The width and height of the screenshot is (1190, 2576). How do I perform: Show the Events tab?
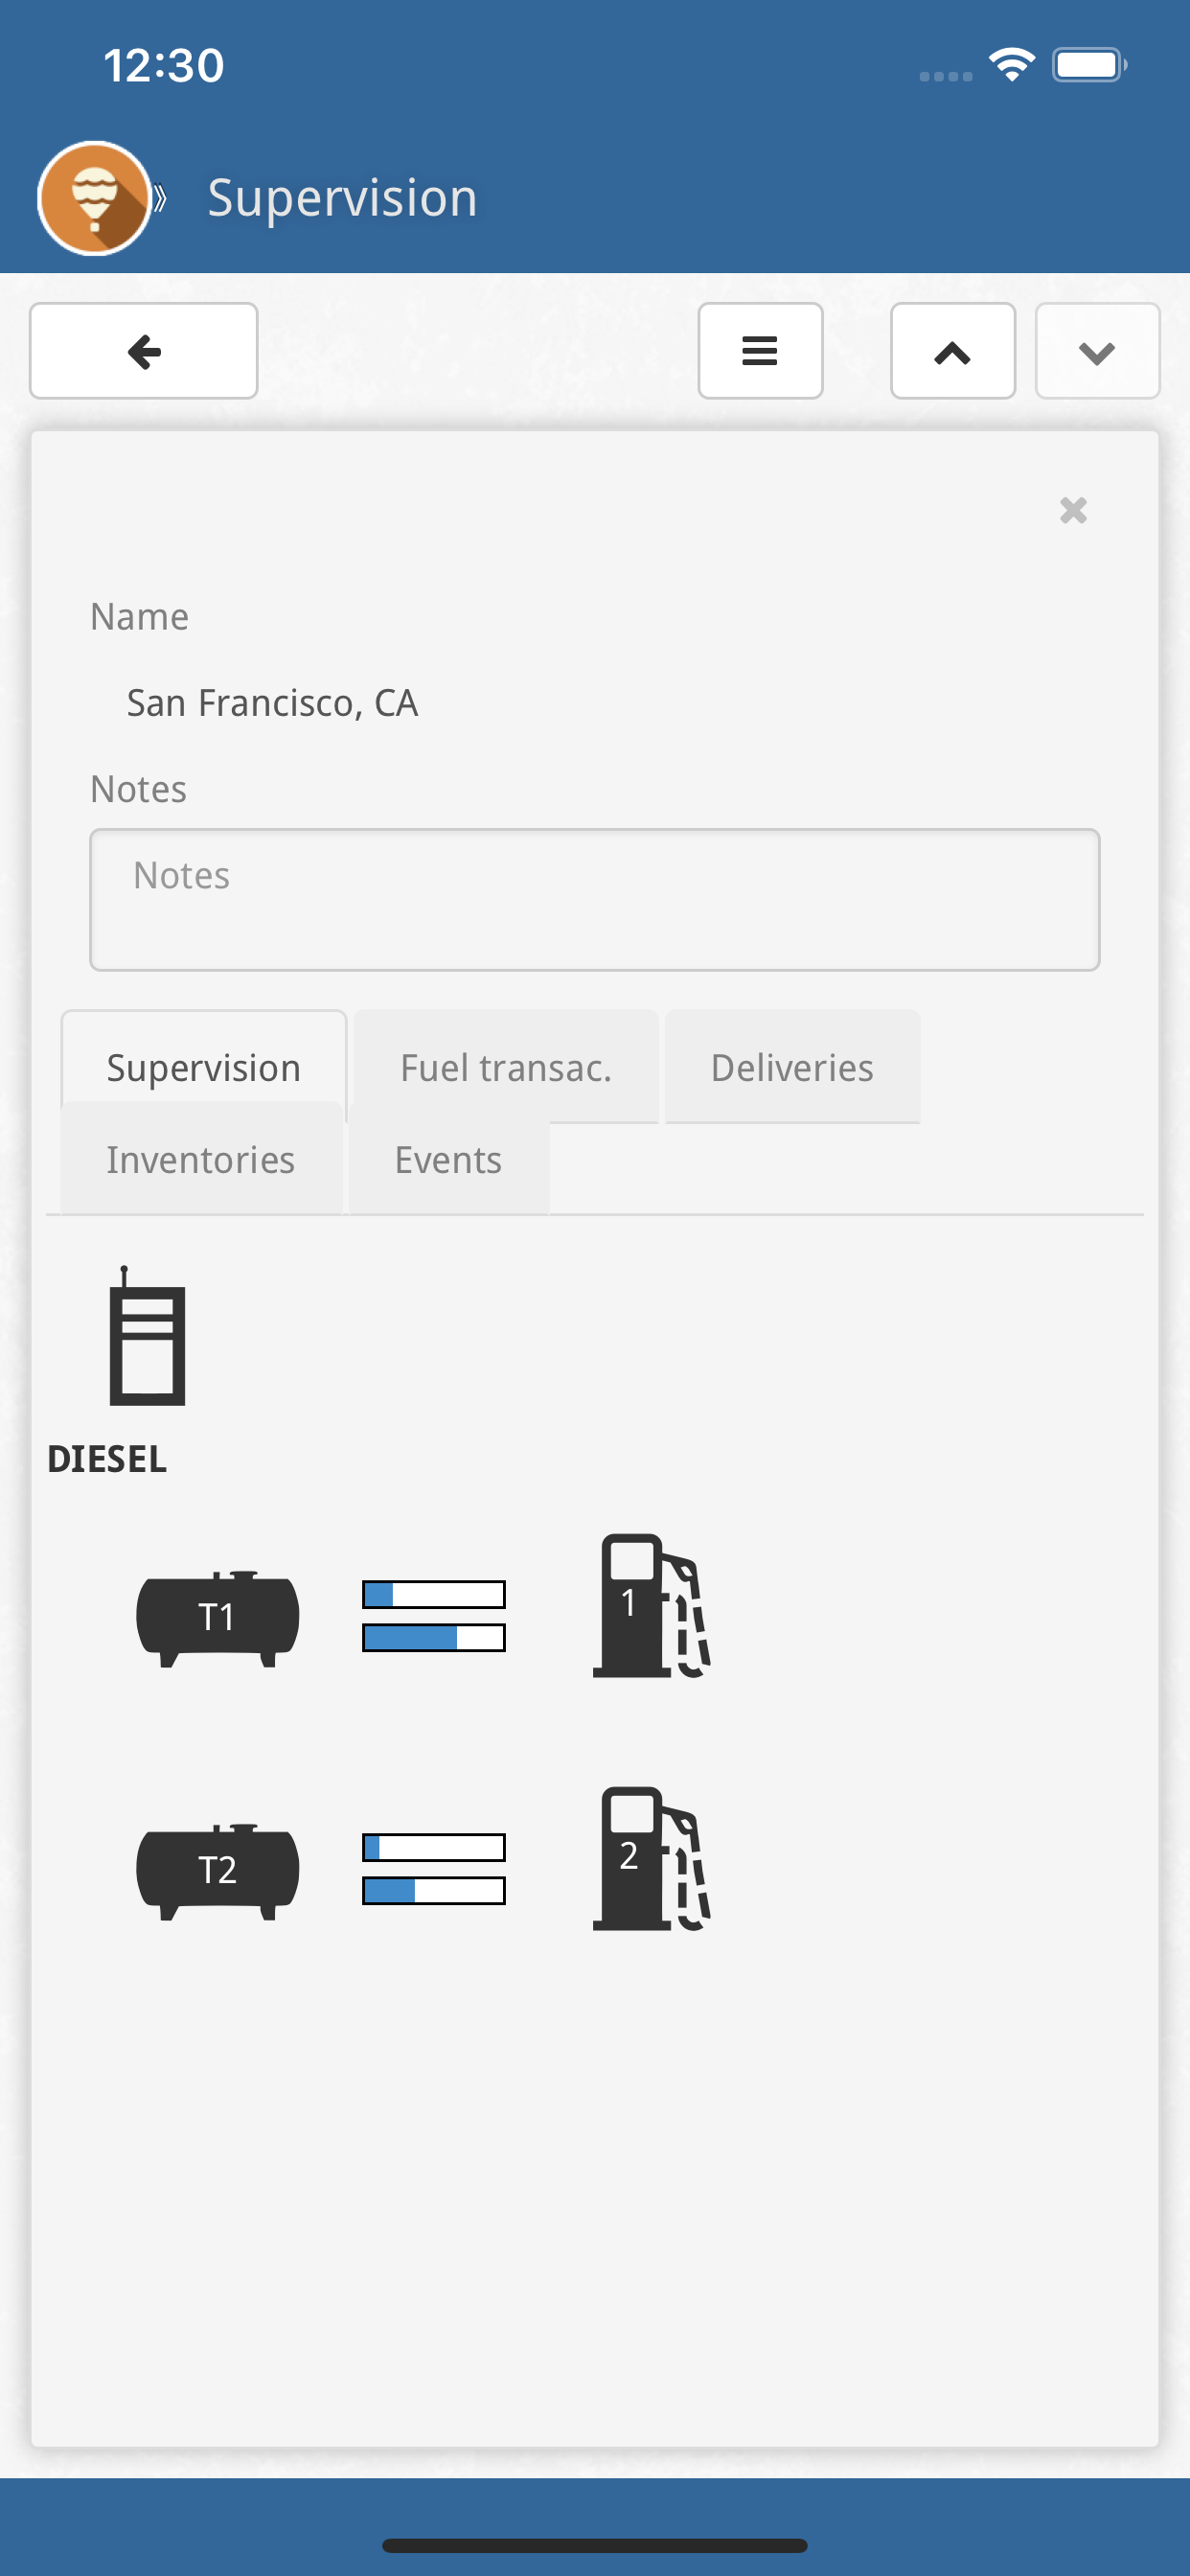tap(448, 1159)
